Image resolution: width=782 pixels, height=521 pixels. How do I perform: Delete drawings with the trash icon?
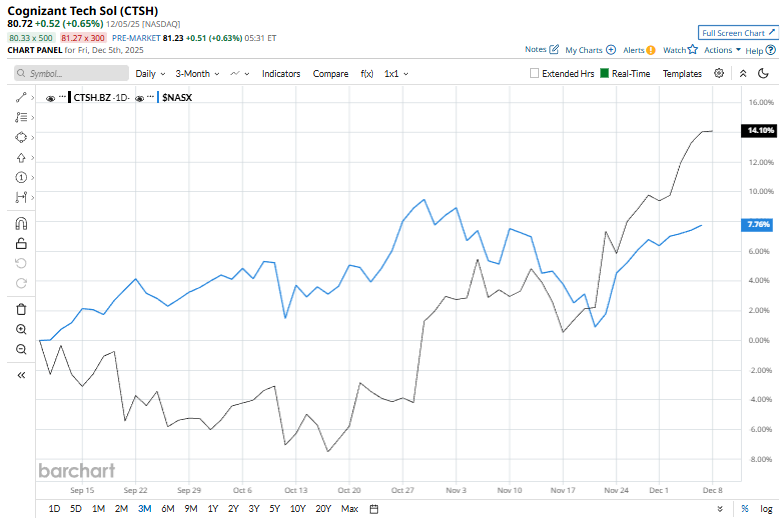tap(21, 309)
